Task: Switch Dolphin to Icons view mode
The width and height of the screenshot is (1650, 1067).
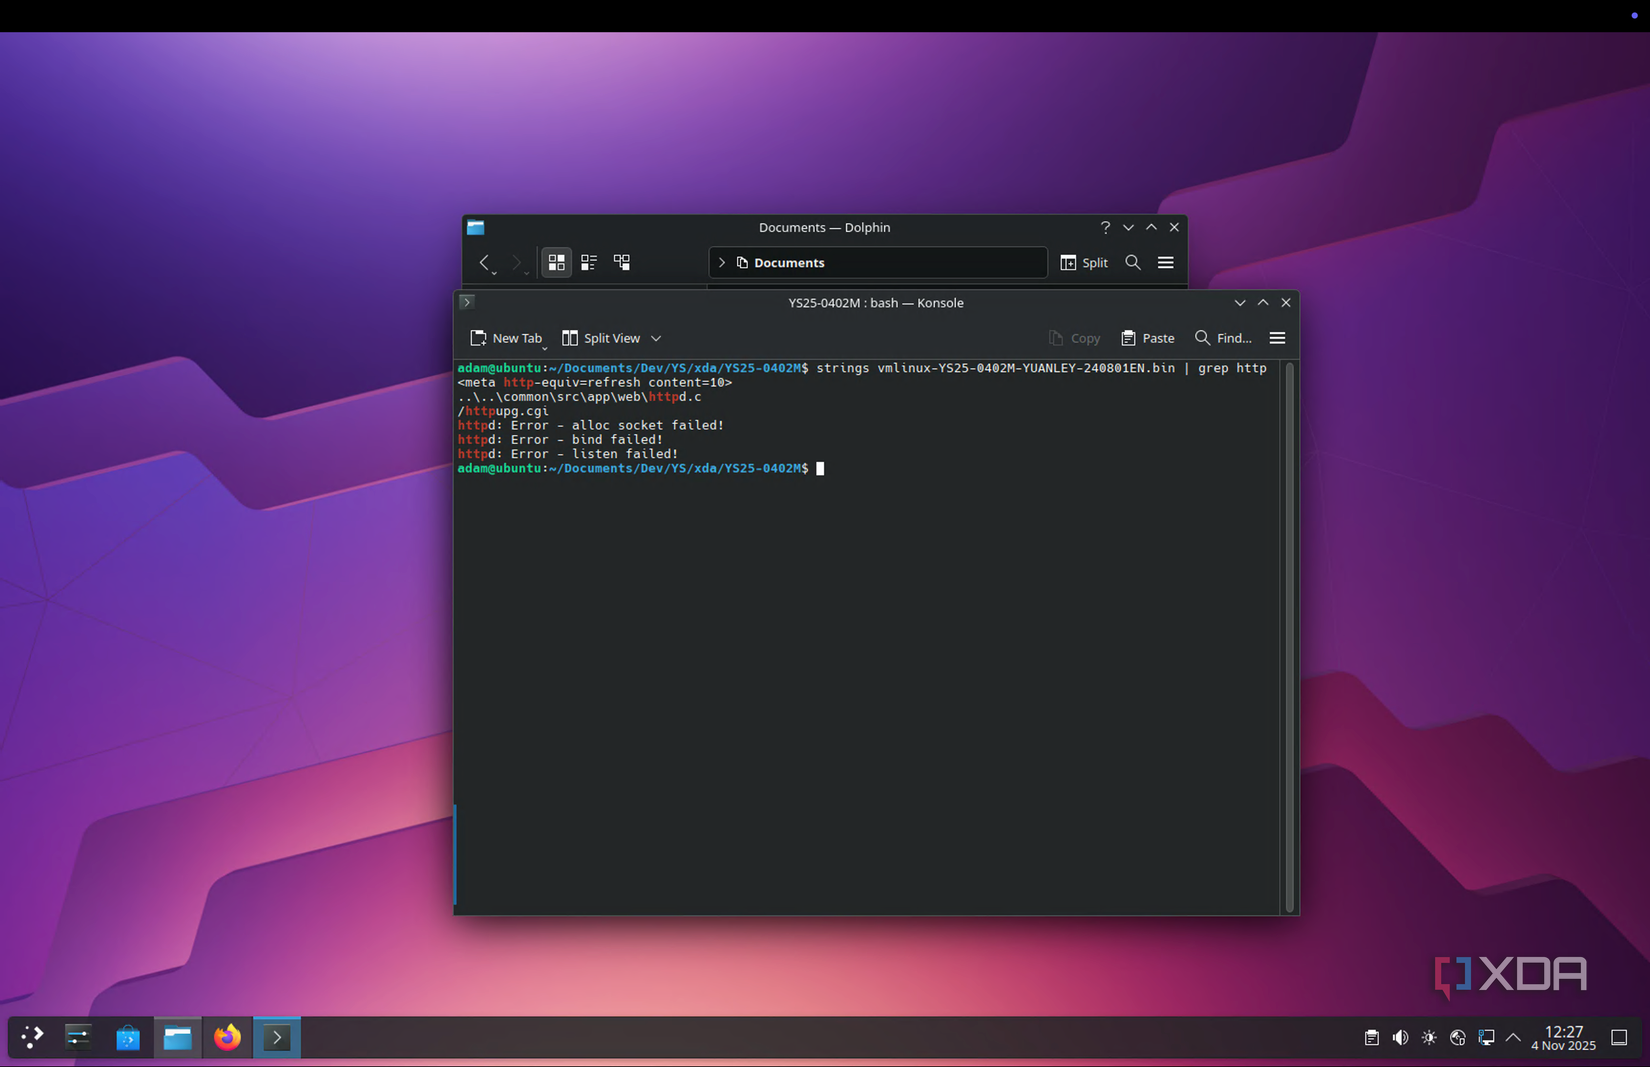Action: pyautogui.click(x=557, y=262)
